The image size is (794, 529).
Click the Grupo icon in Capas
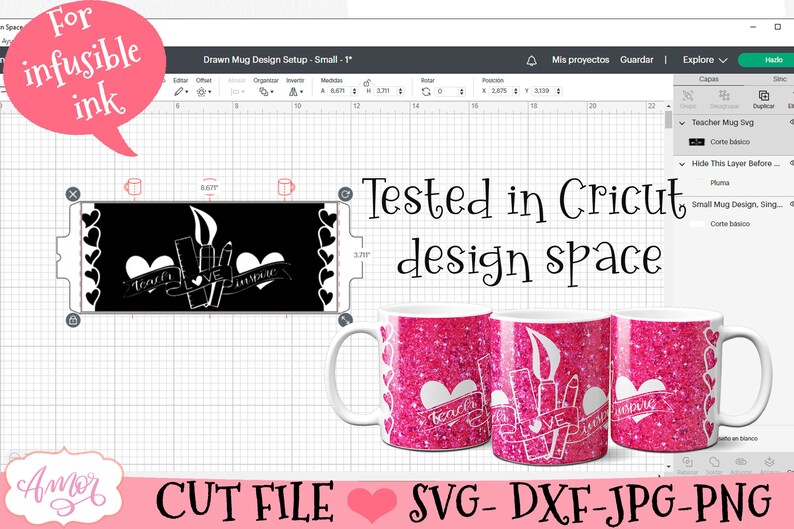[x=688, y=95]
